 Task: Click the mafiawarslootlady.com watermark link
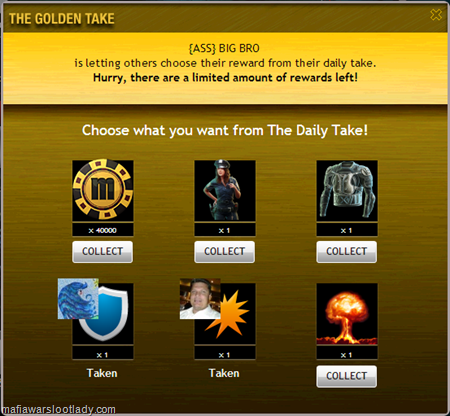point(58,409)
